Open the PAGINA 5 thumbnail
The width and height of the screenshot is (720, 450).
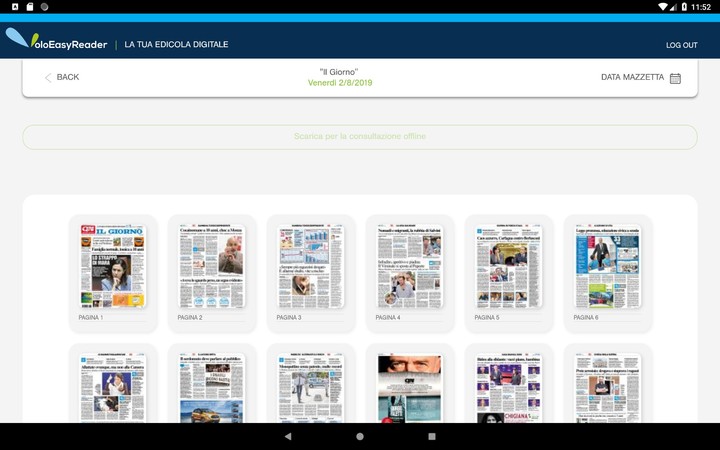click(x=509, y=266)
